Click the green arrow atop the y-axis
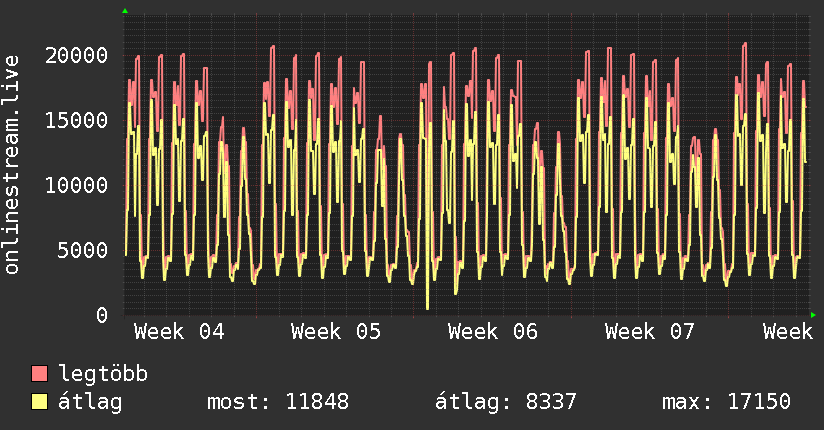This screenshot has height=430, width=824. click(x=125, y=11)
